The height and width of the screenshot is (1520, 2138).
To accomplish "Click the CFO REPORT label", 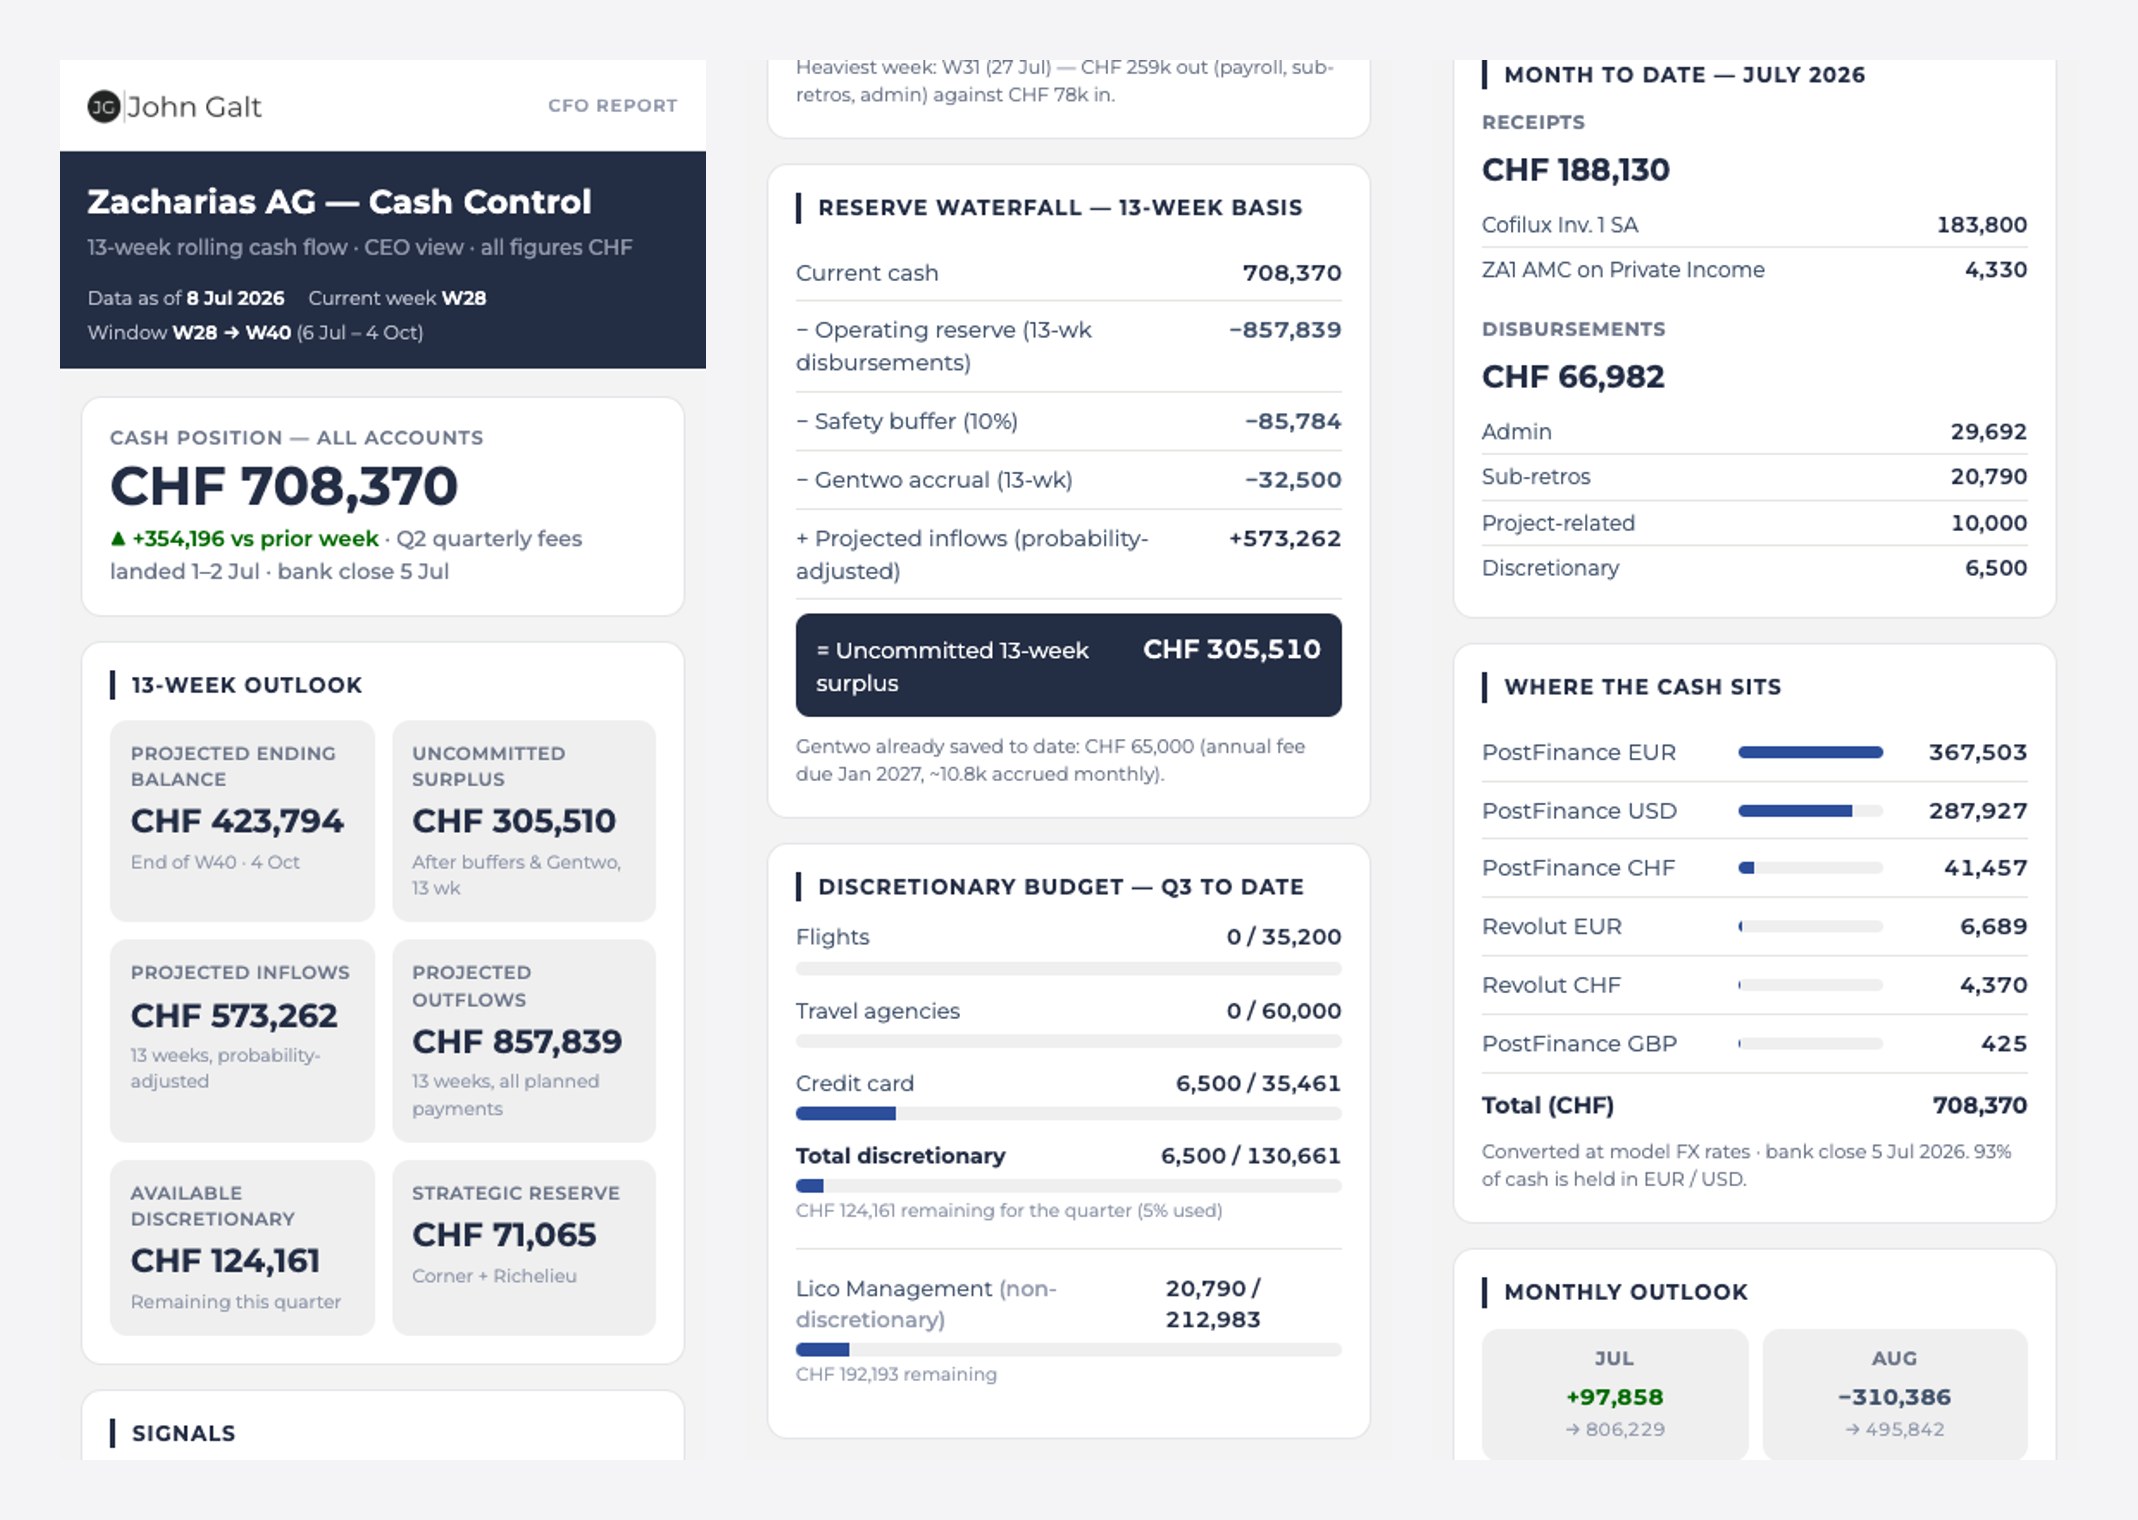I will pos(612,106).
